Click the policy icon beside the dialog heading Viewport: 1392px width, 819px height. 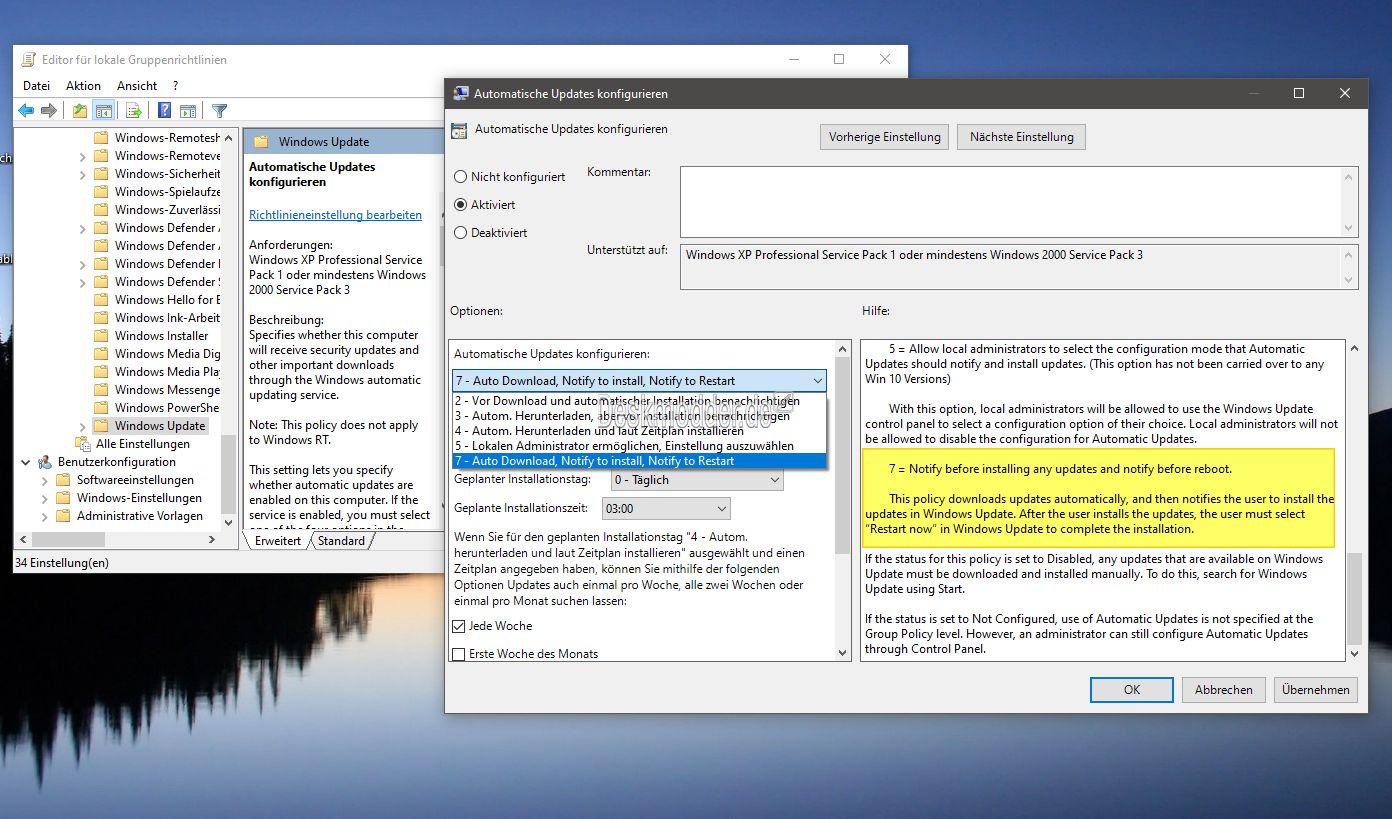[459, 129]
